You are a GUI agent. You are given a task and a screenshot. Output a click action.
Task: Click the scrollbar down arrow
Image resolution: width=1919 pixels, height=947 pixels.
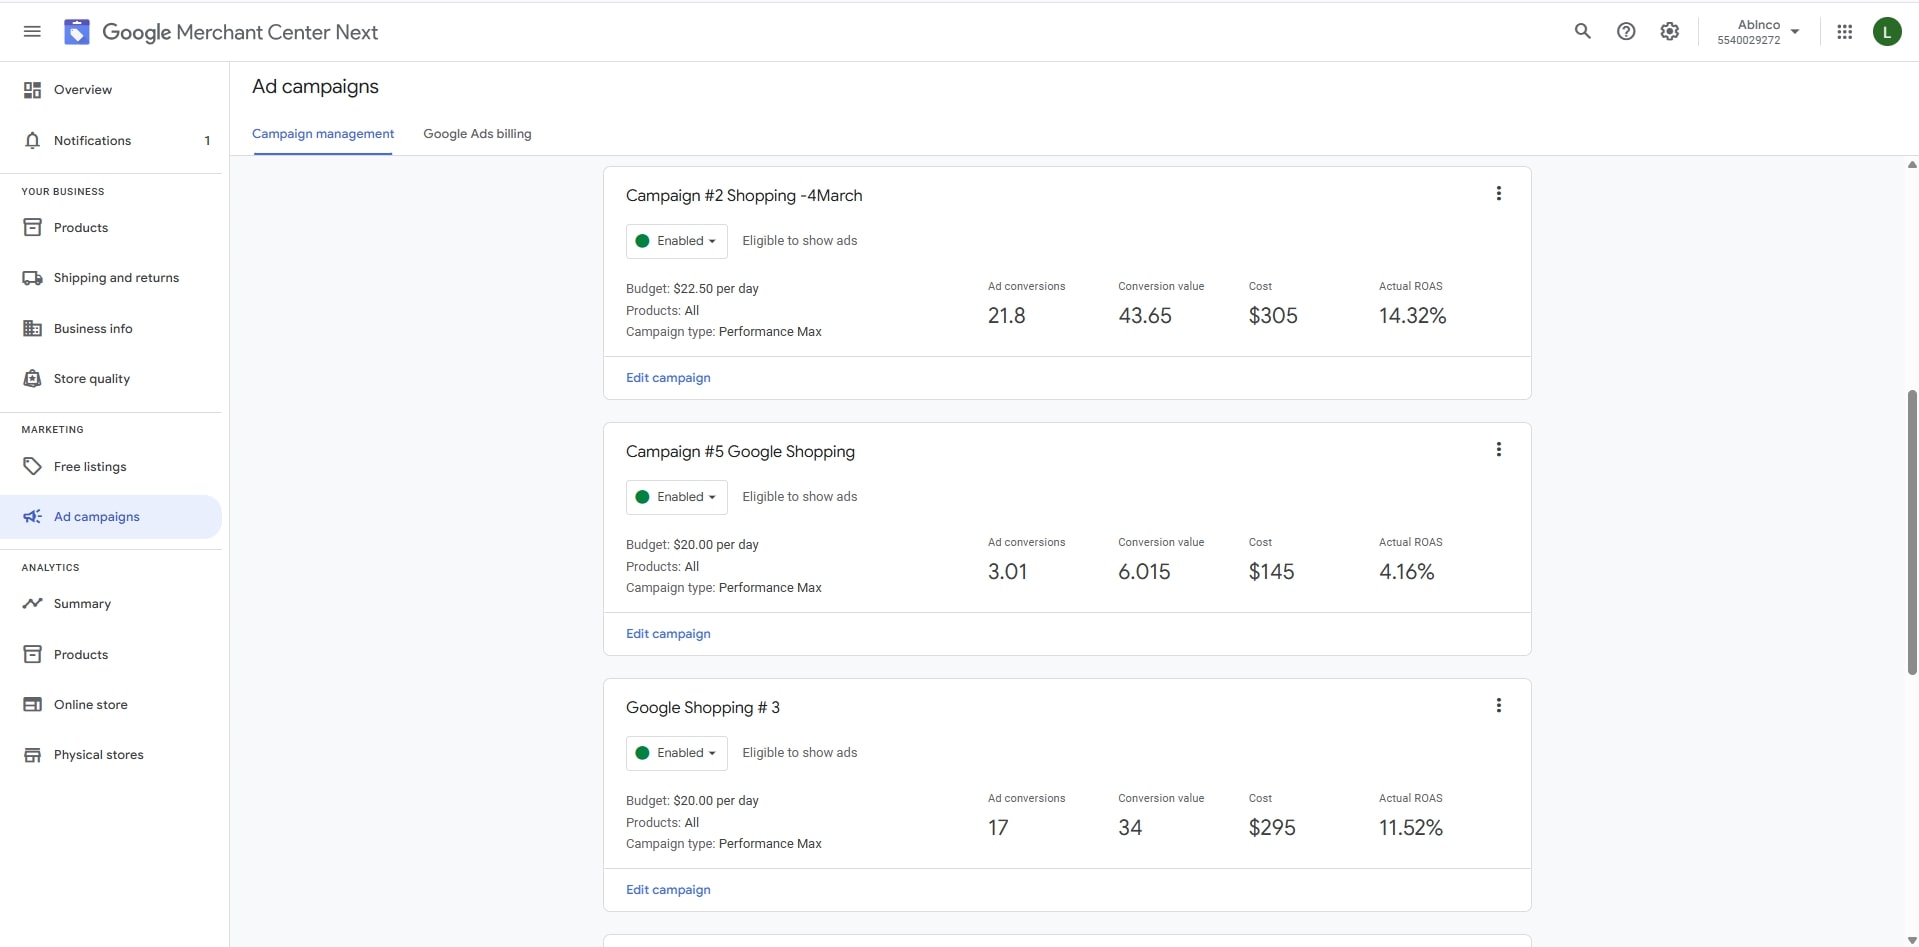coord(1912,940)
